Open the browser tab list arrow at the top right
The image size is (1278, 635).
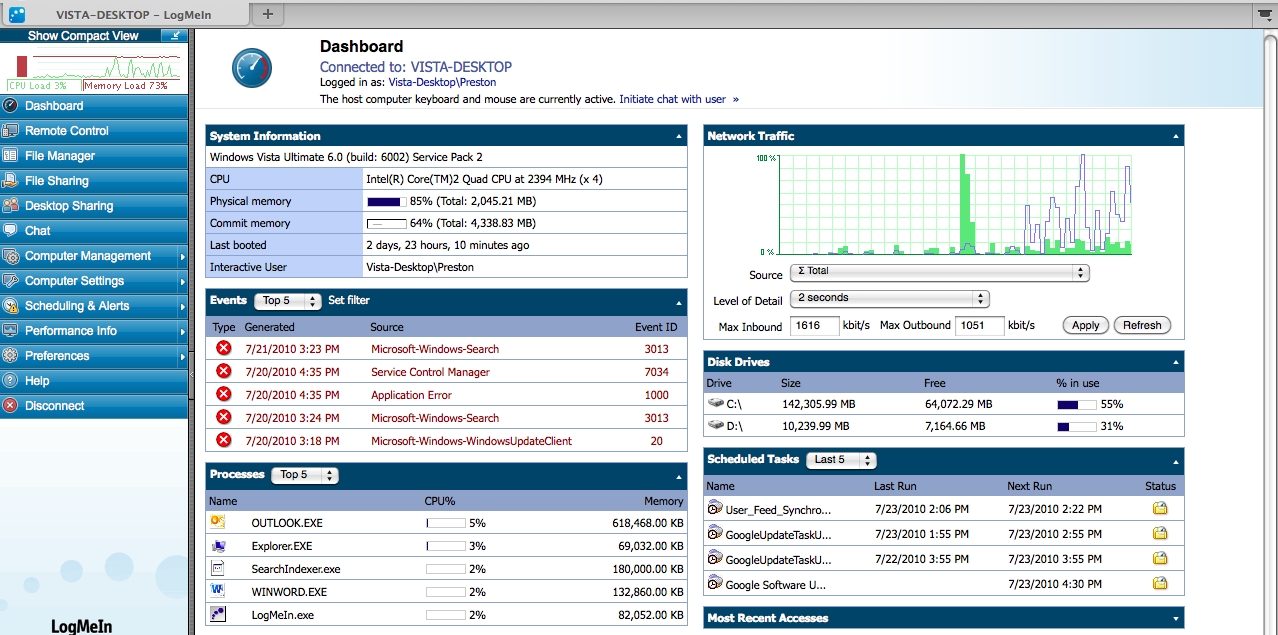1265,13
